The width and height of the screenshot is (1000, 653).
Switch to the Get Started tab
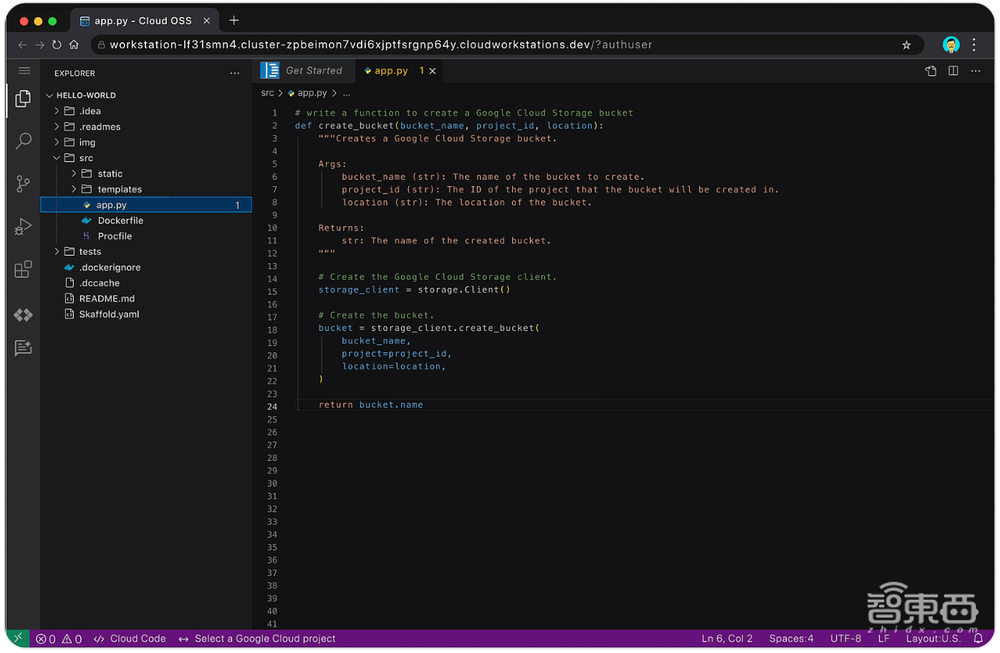tap(313, 71)
